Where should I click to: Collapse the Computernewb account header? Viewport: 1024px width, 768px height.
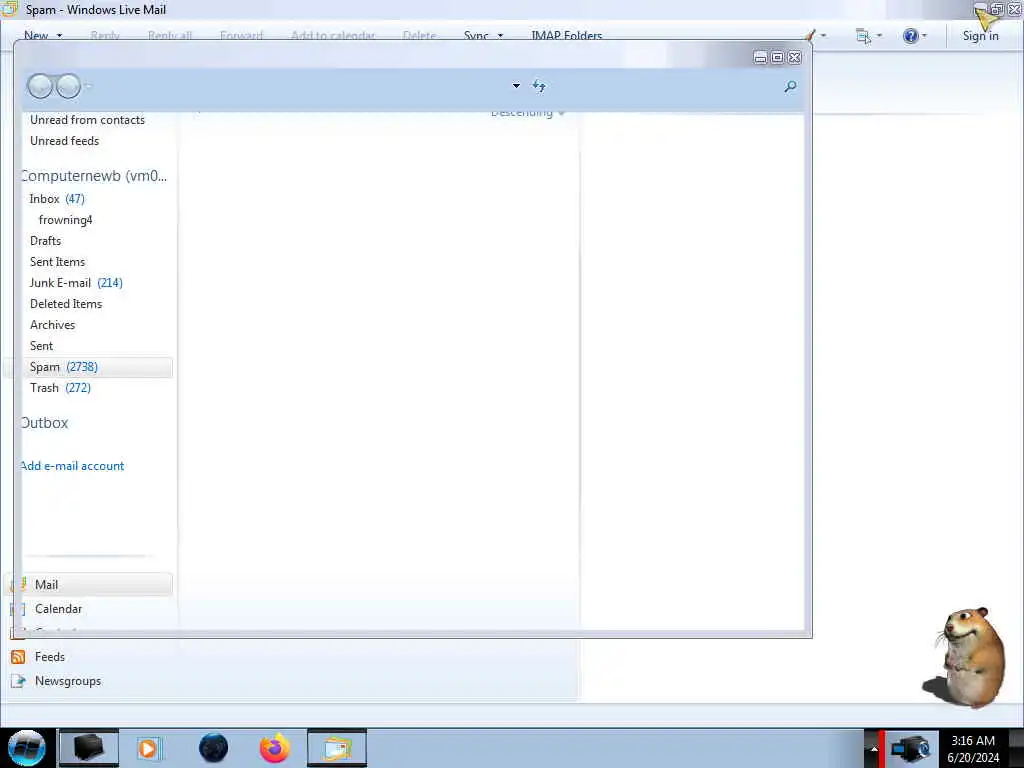coord(94,176)
